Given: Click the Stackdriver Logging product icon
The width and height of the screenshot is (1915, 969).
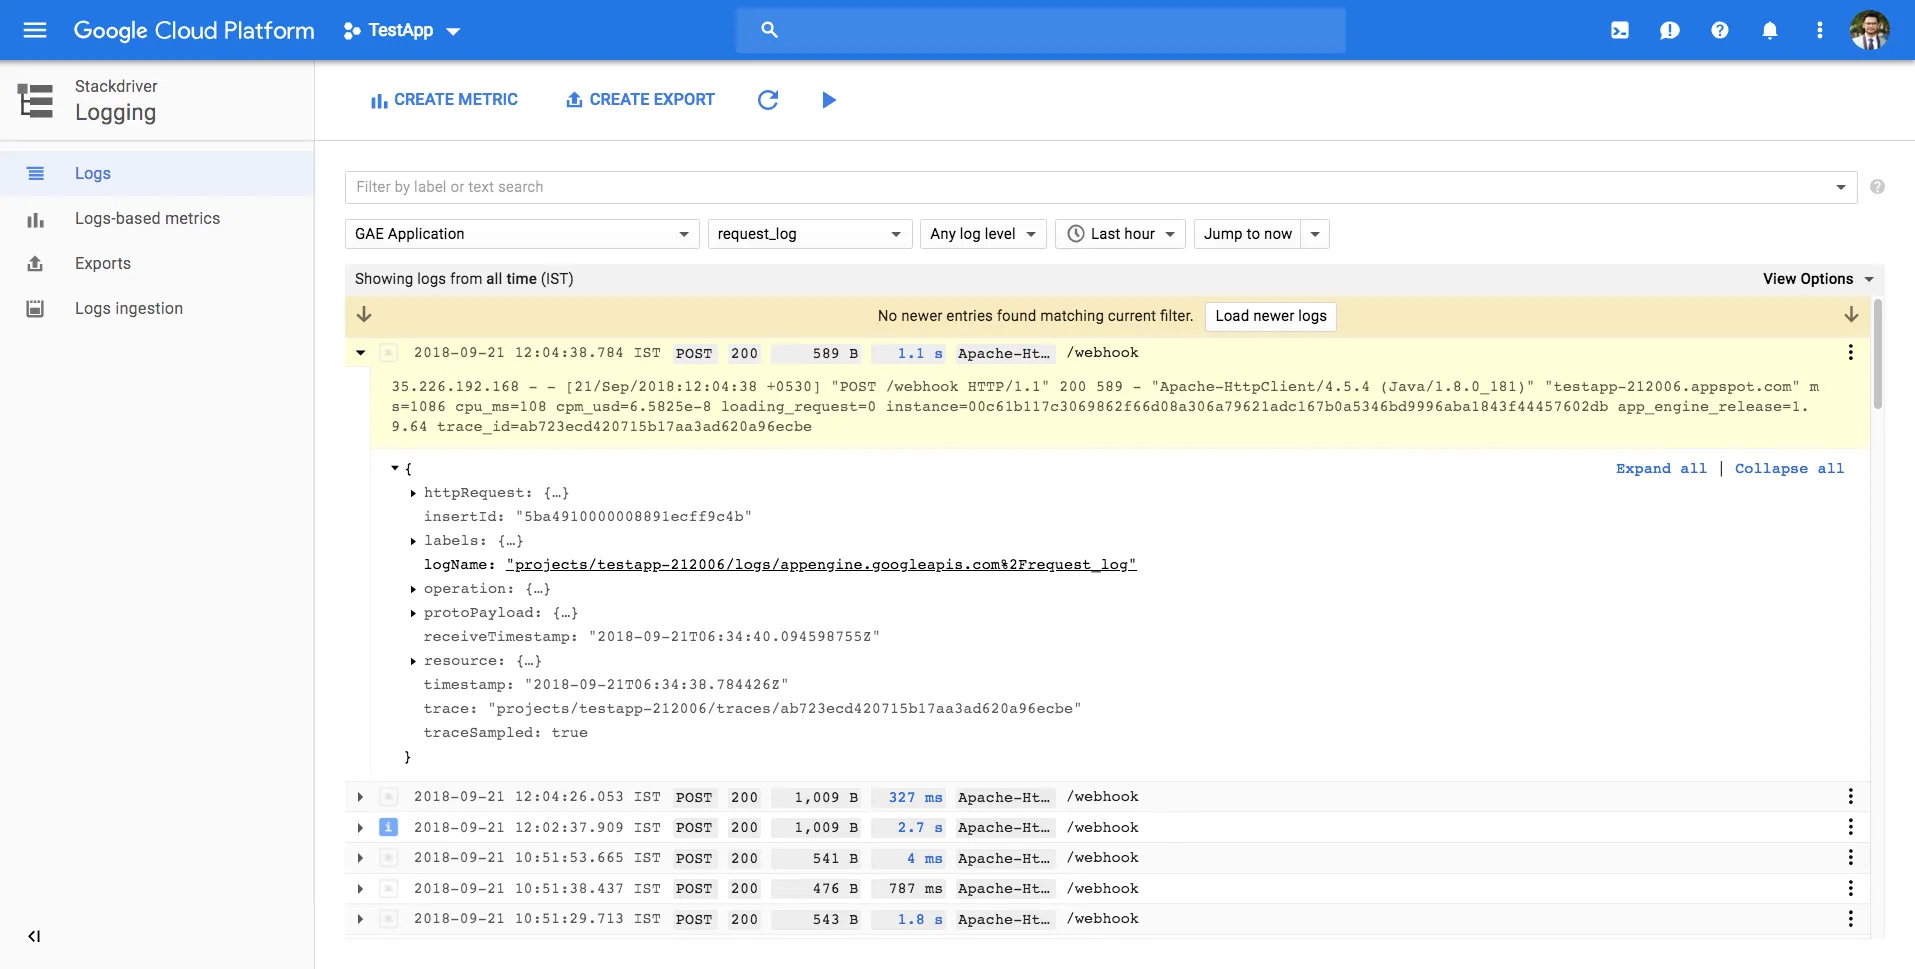Looking at the screenshot, I should [36, 100].
